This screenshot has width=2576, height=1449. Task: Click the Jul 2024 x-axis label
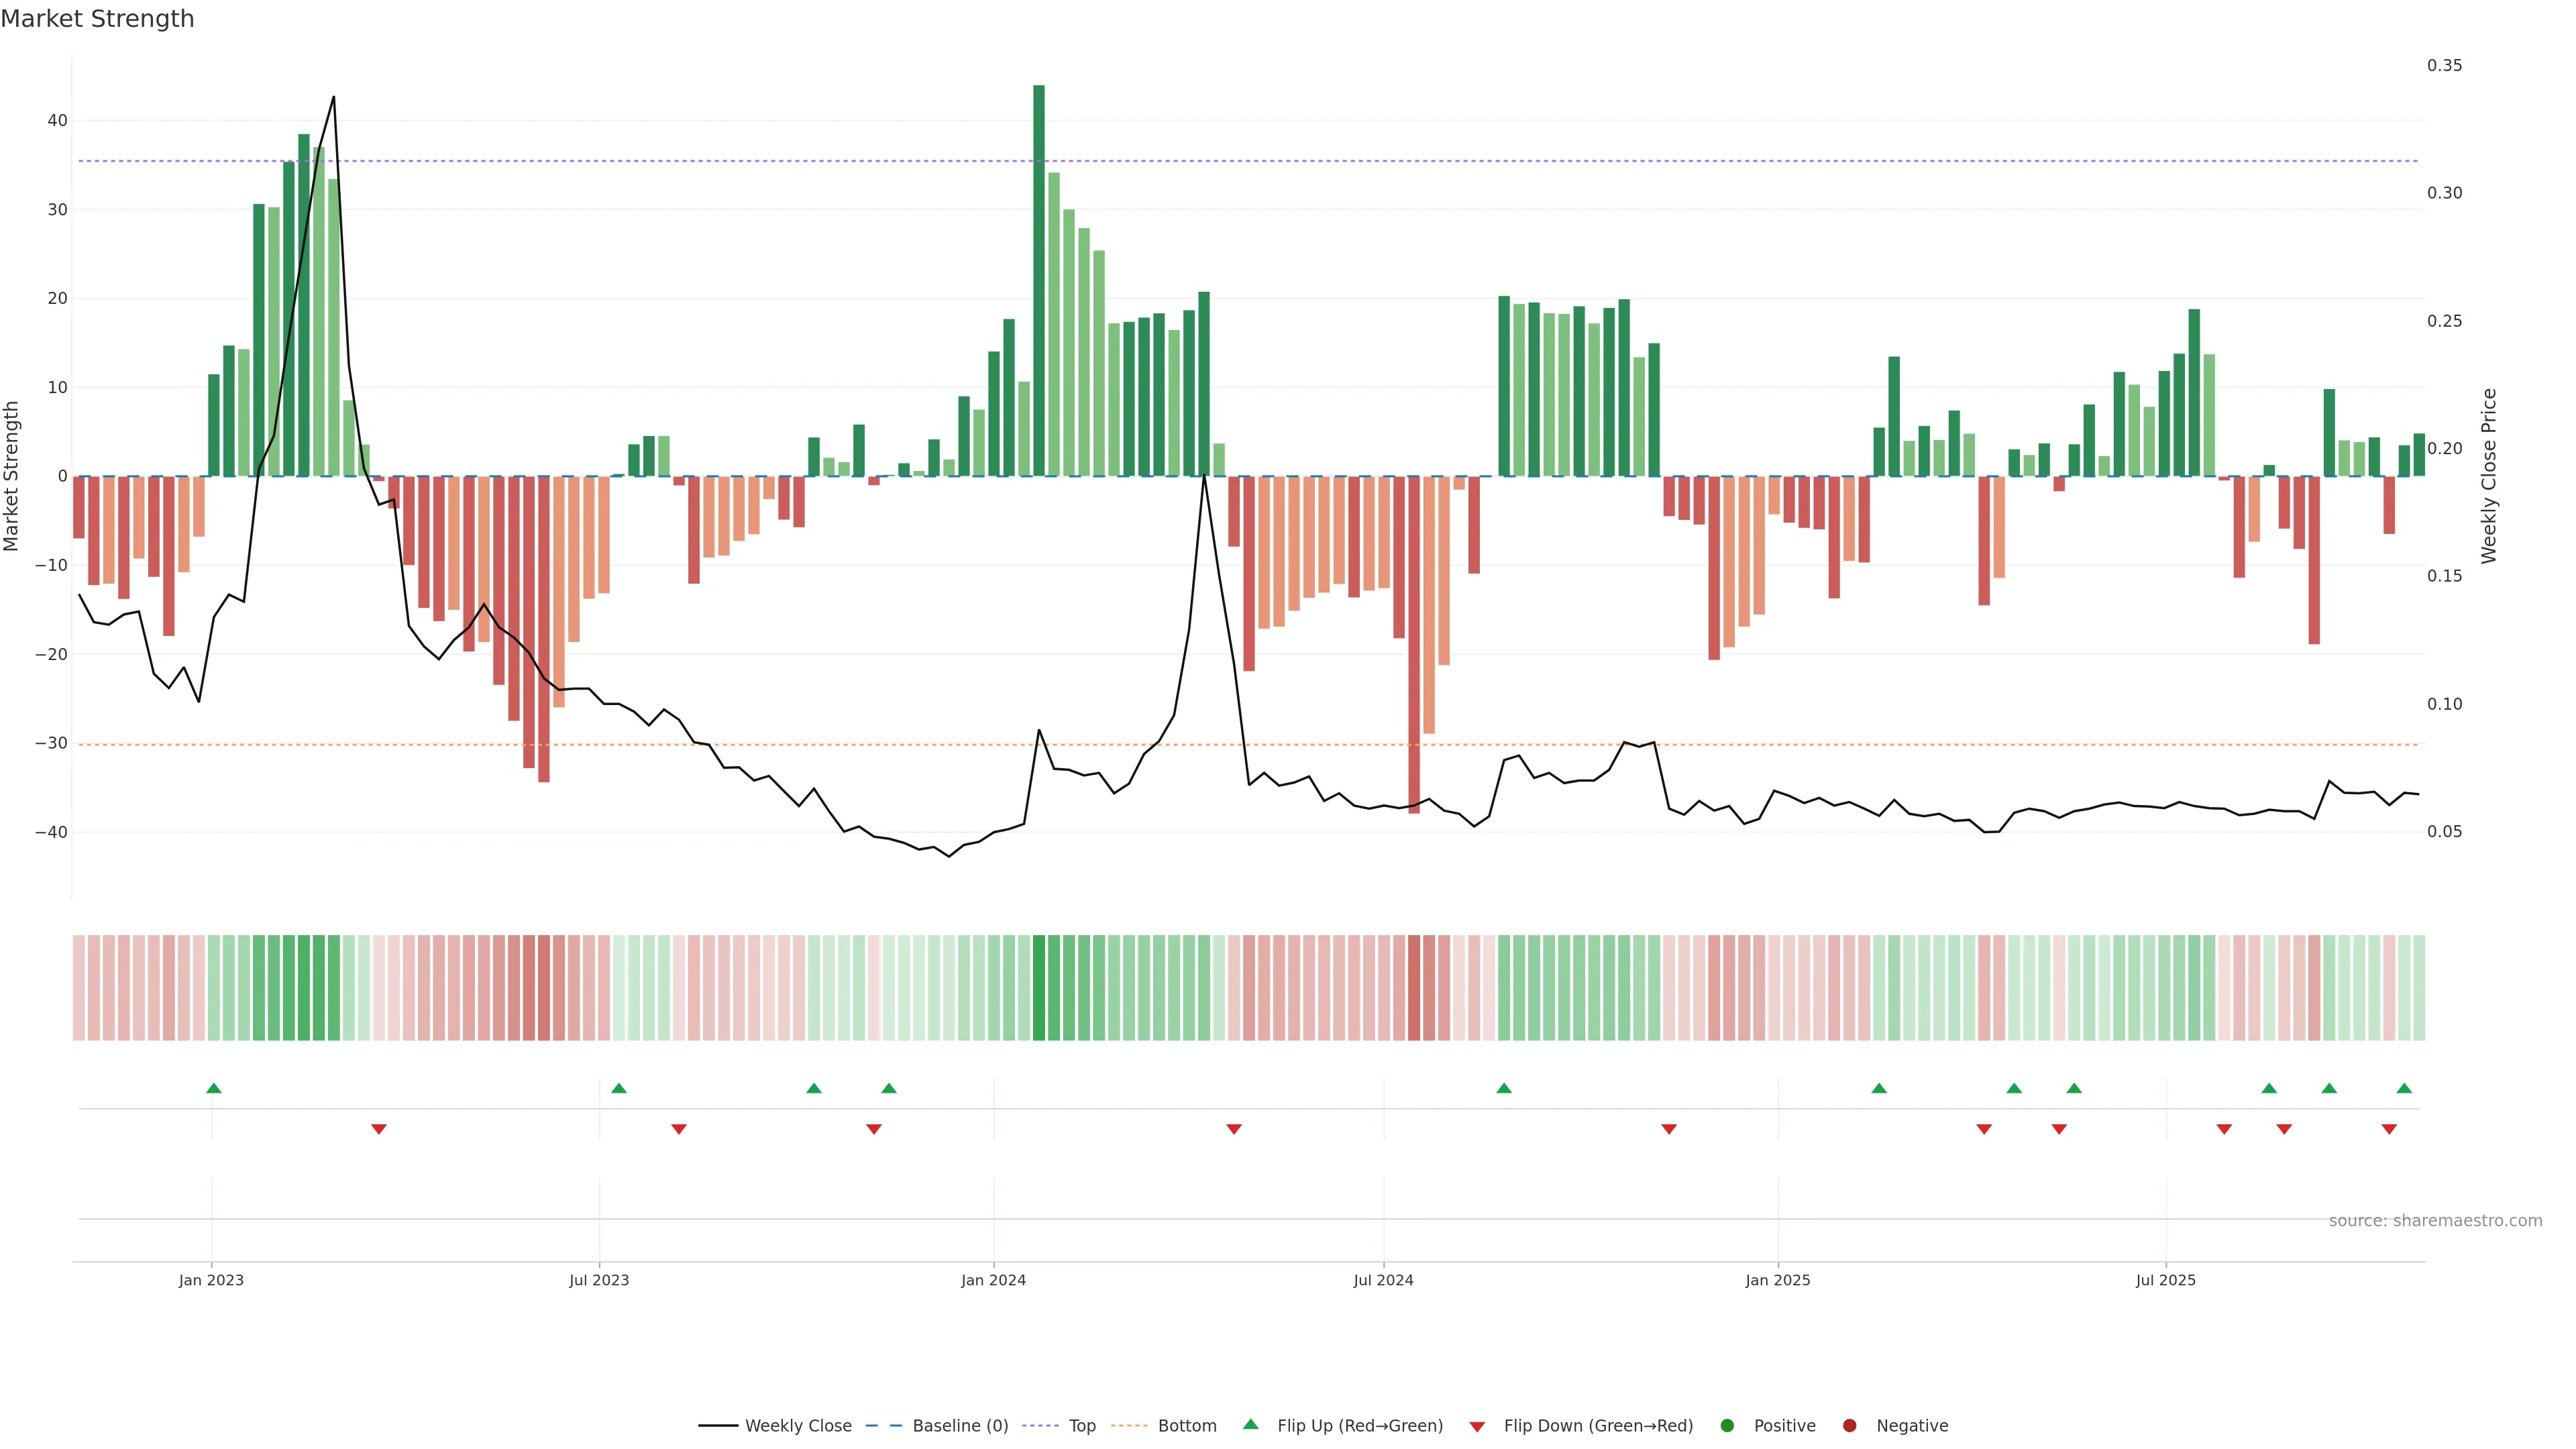coord(1383,1280)
